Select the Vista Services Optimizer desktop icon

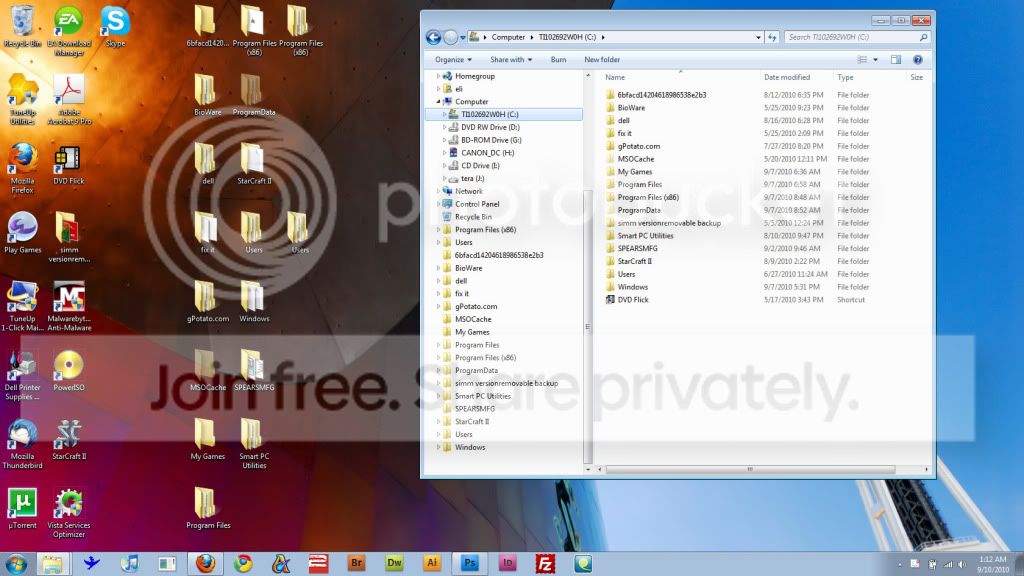pyautogui.click(x=69, y=513)
